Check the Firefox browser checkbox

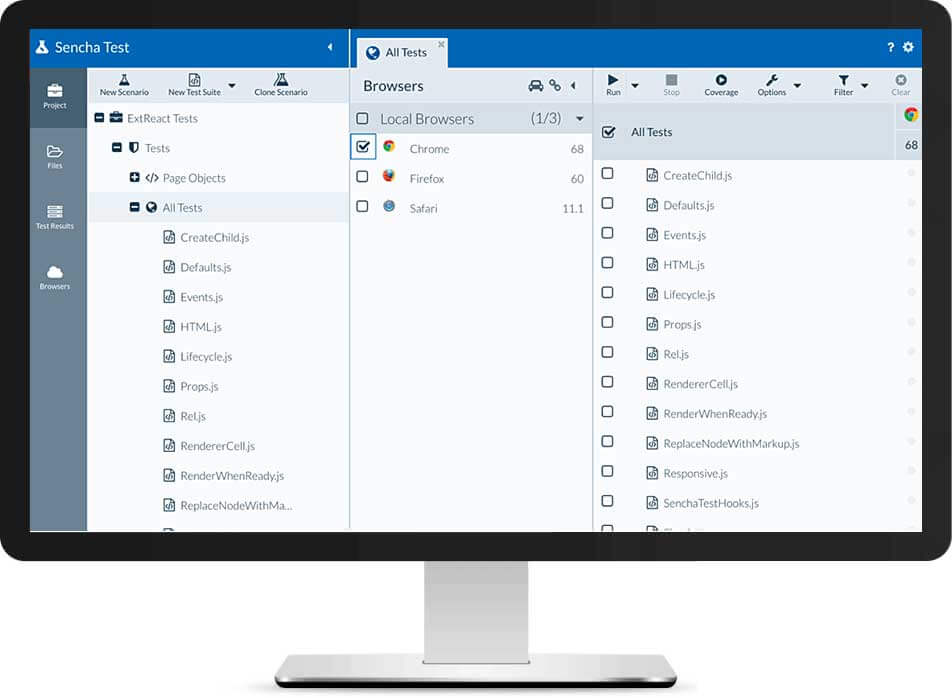[362, 177]
